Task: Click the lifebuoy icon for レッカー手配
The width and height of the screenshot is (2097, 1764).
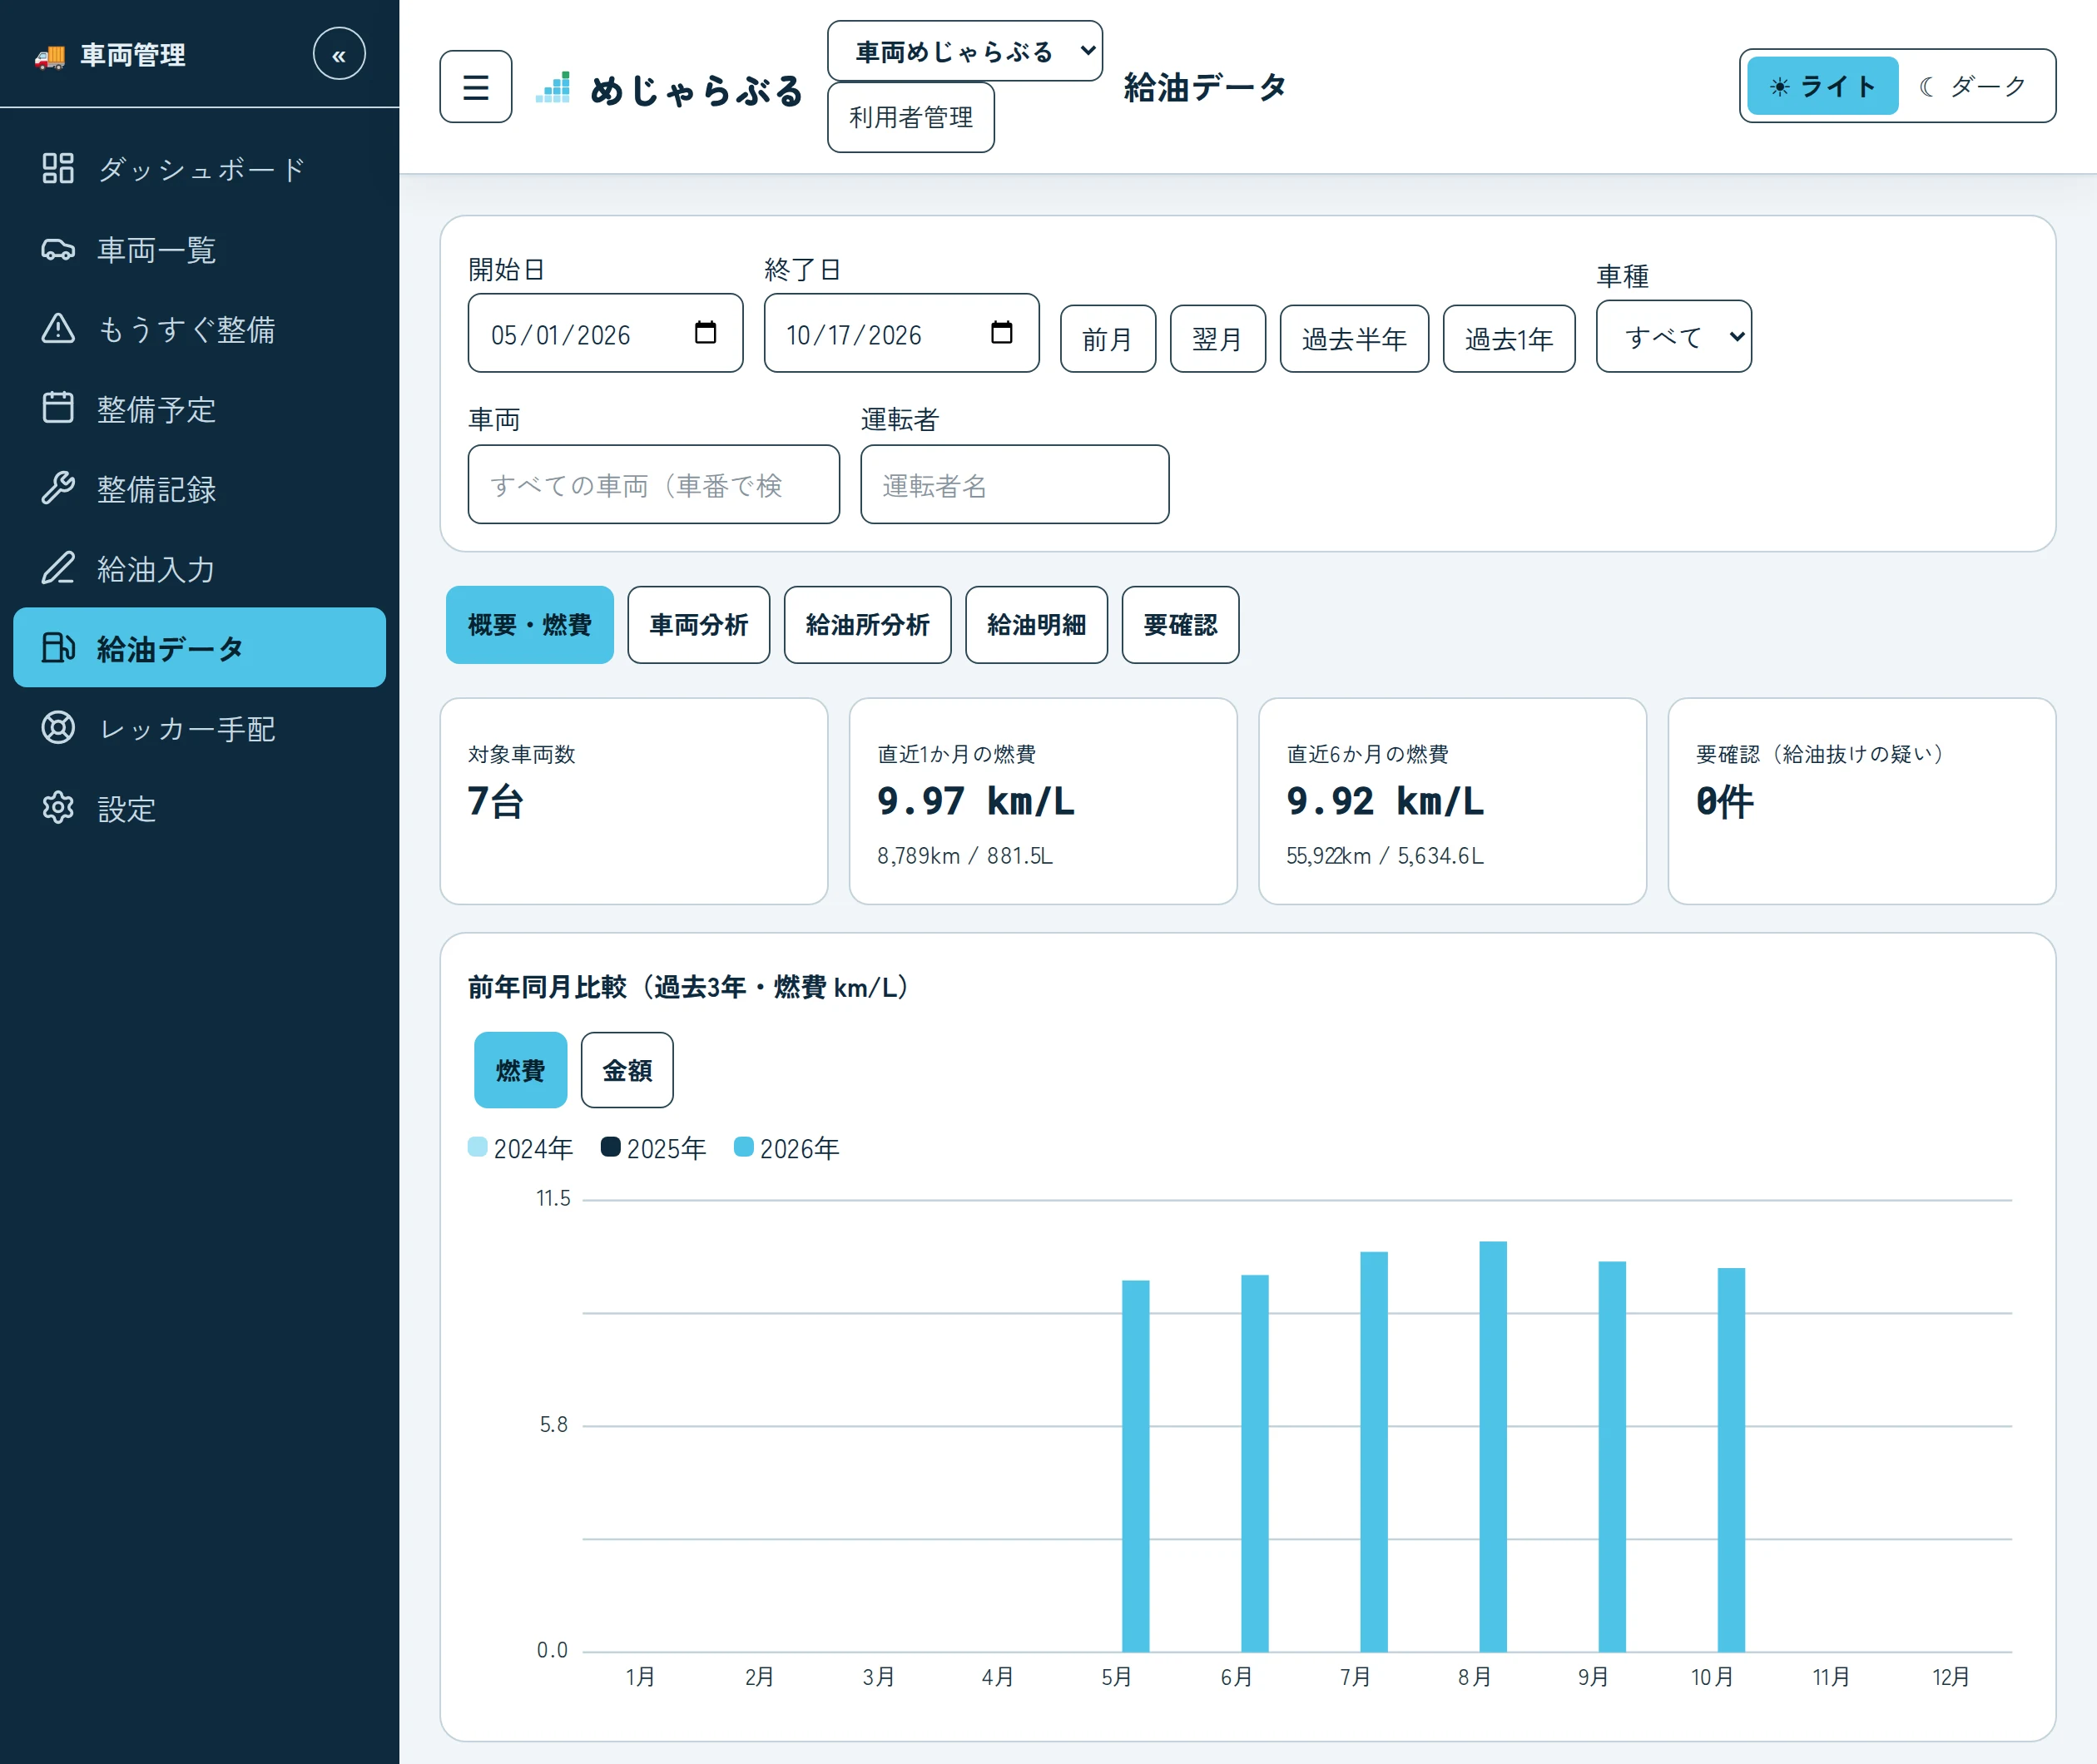Action: 58,727
